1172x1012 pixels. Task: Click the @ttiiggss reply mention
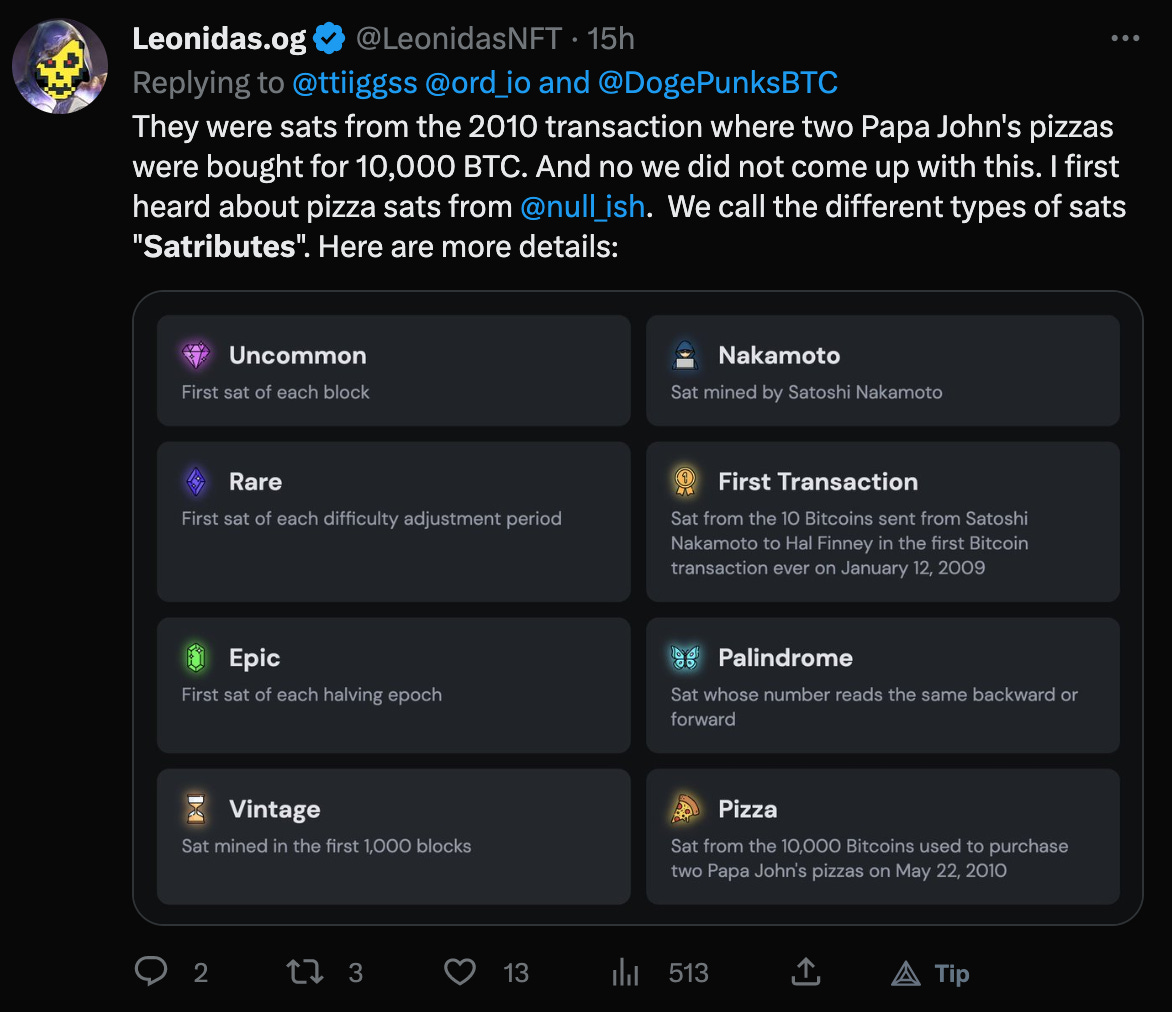coord(355,83)
